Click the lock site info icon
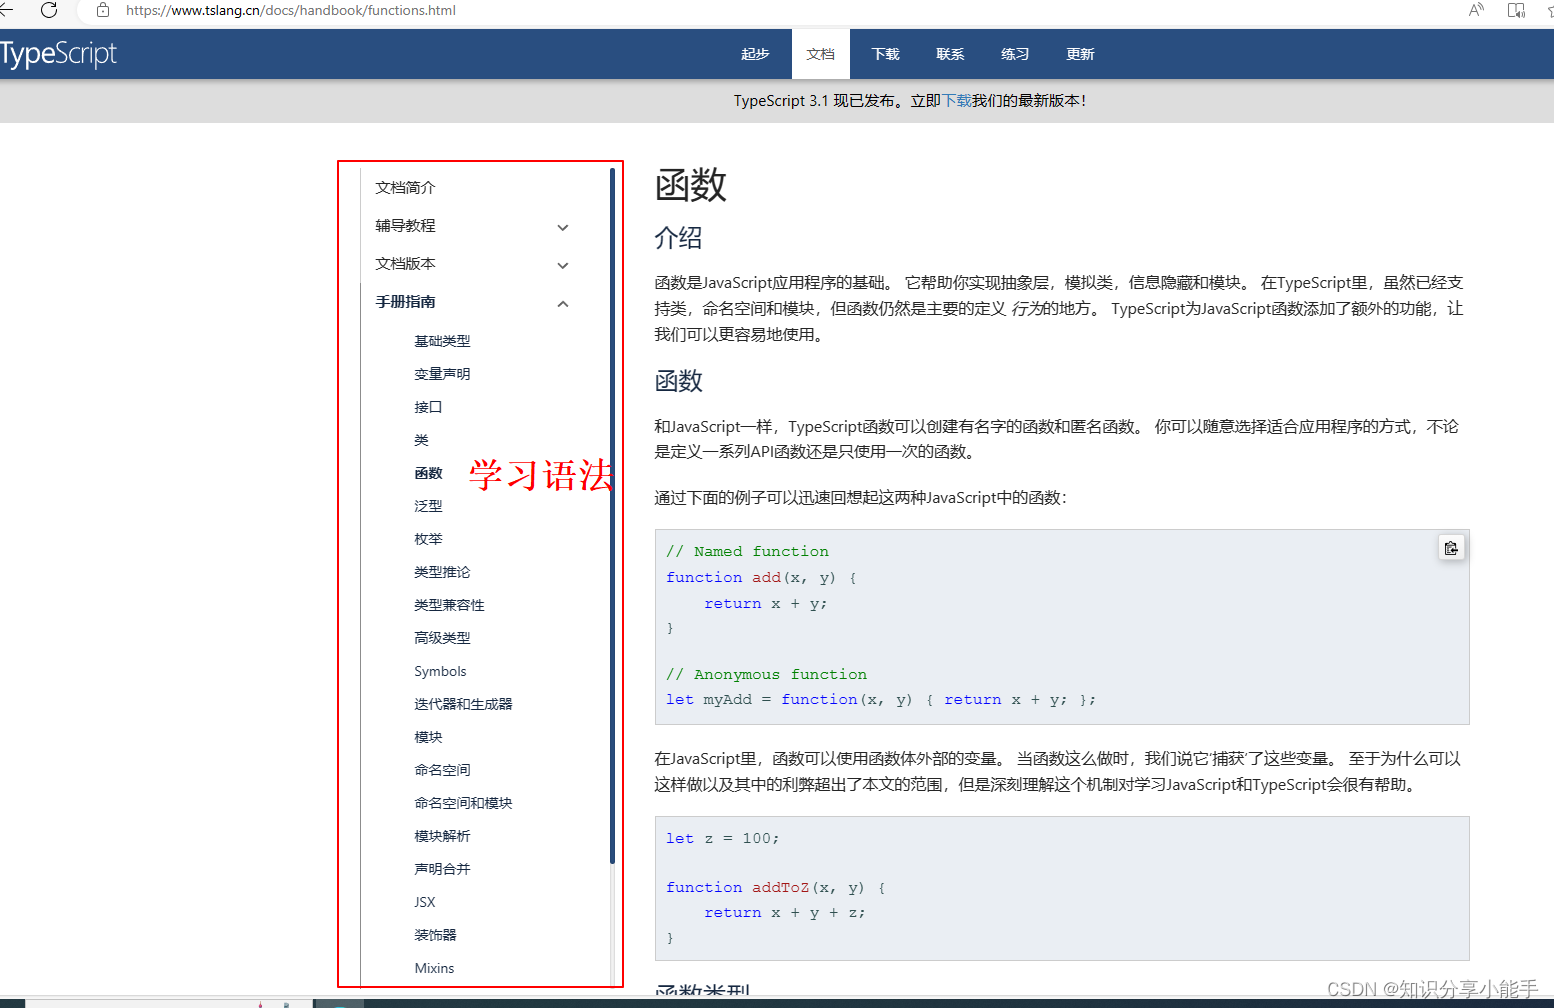 click(103, 10)
